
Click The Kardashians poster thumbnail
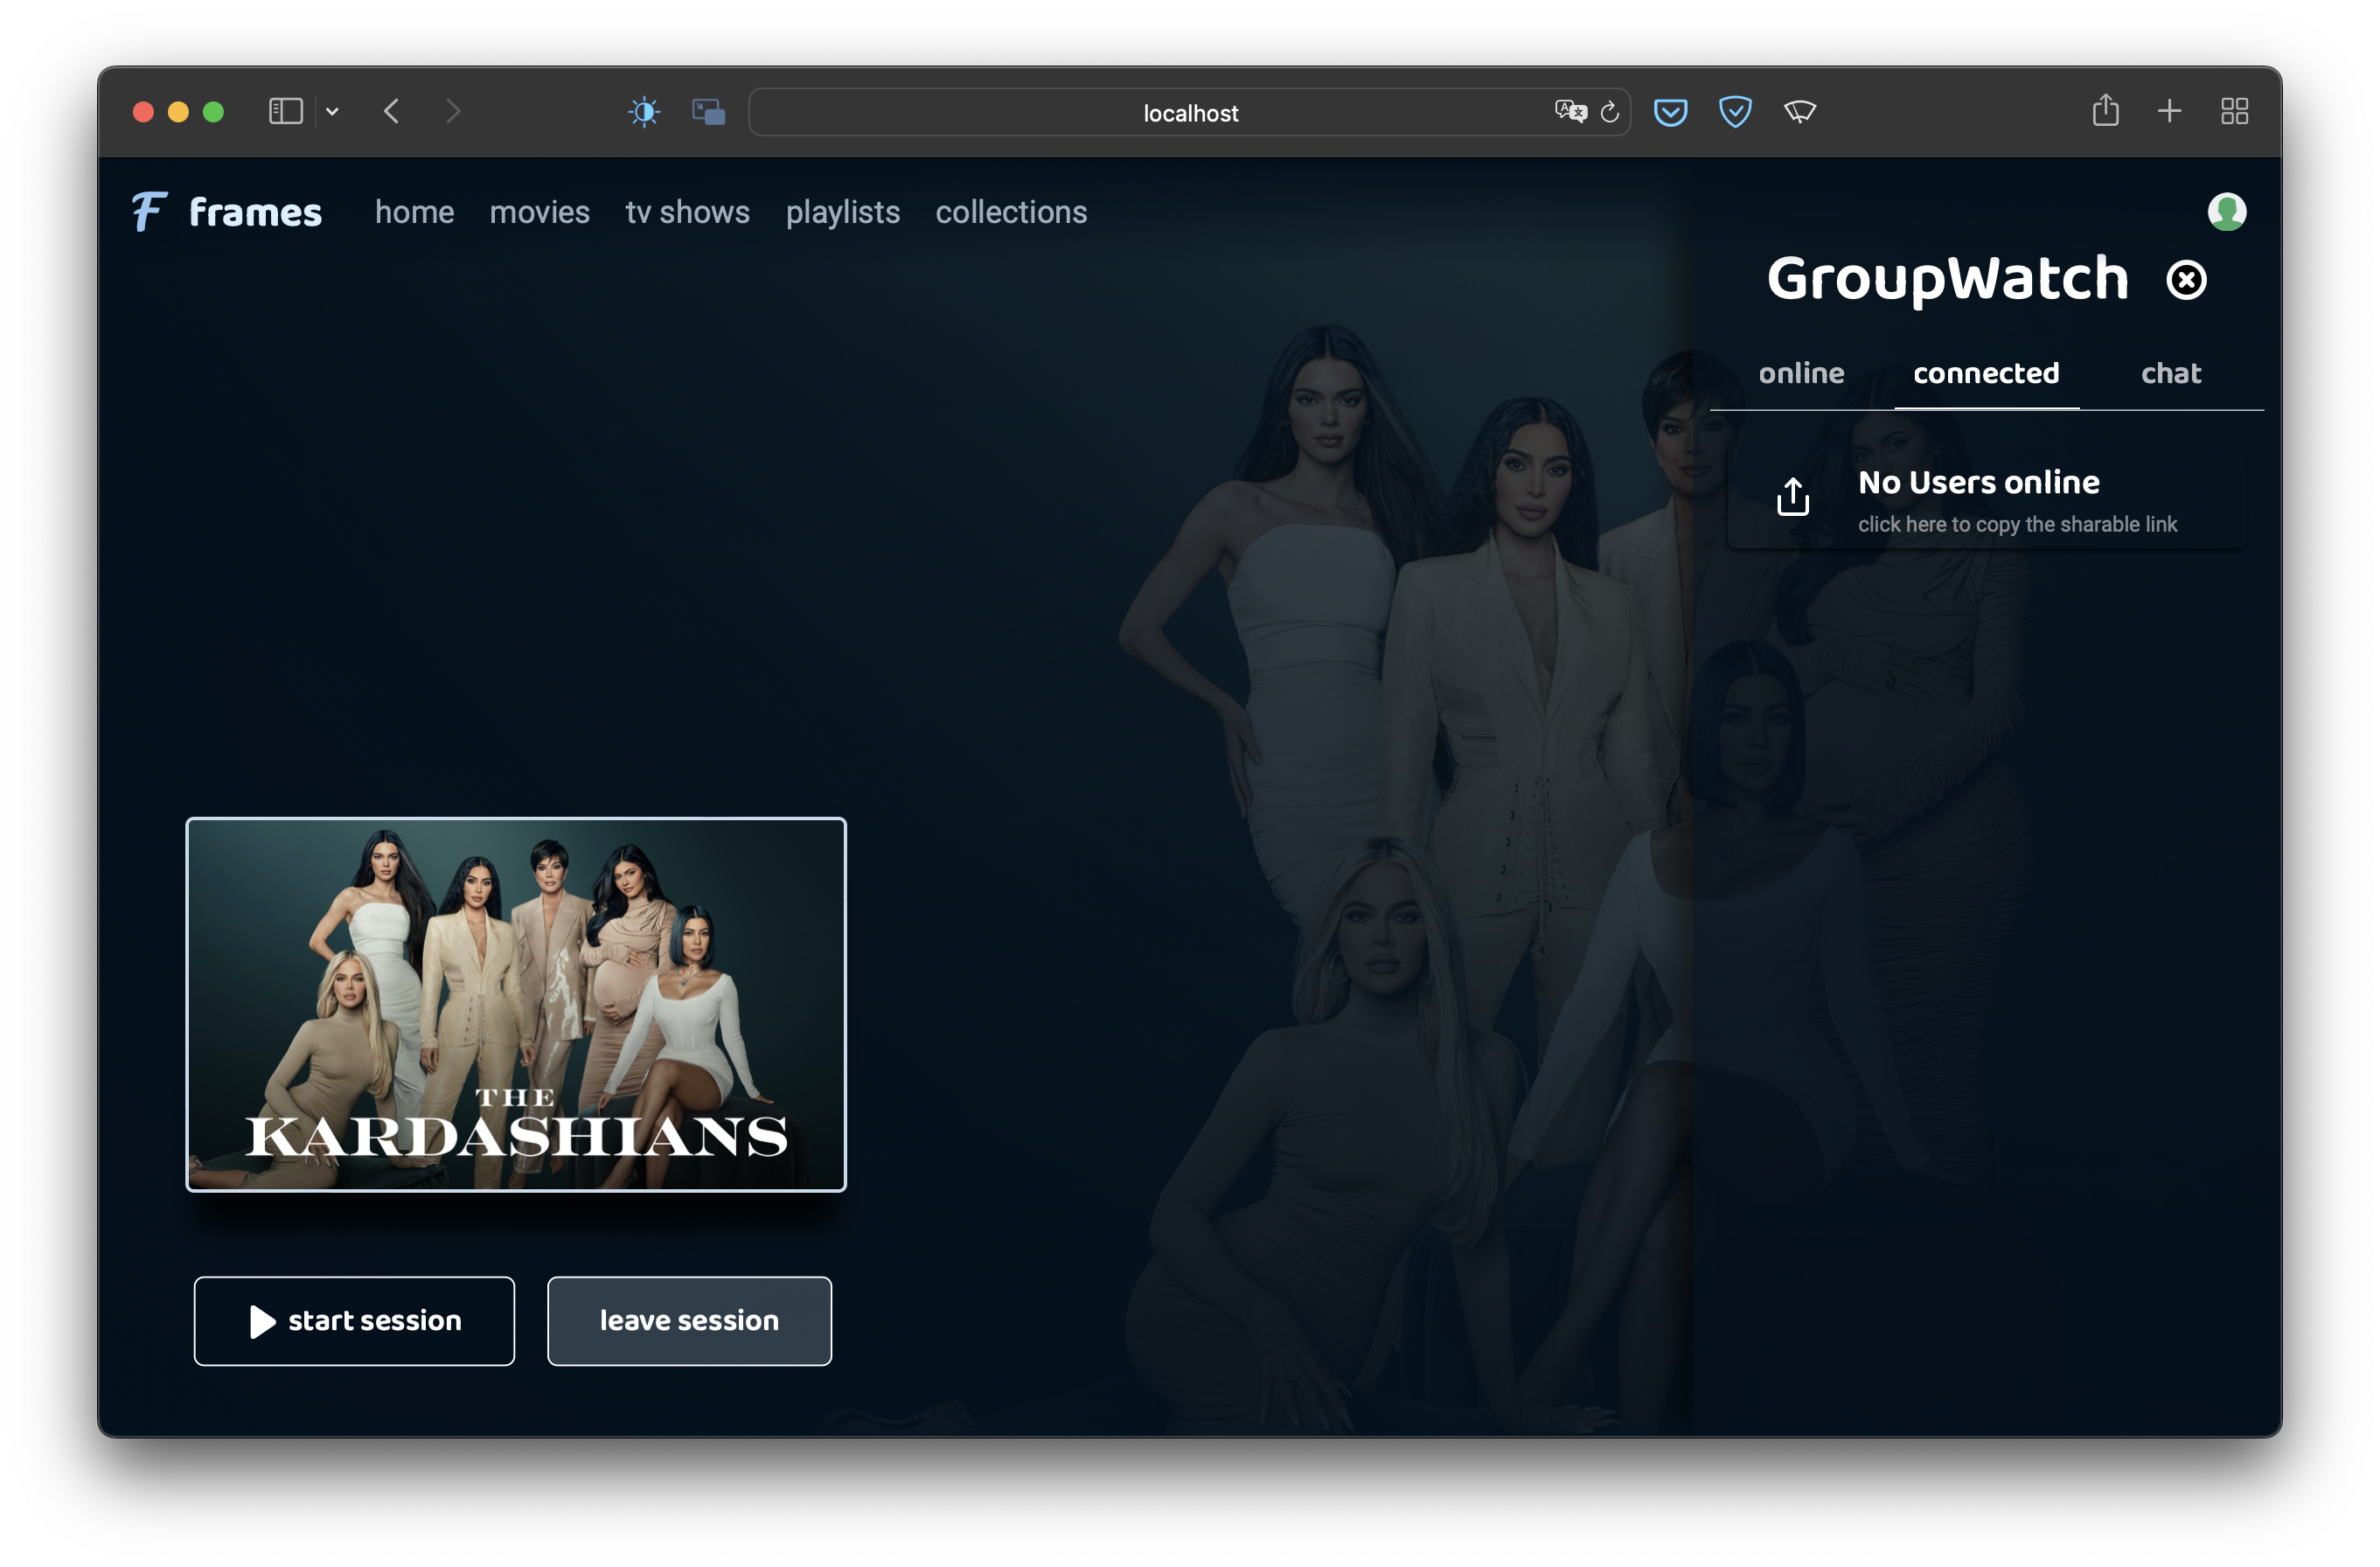click(x=516, y=1004)
